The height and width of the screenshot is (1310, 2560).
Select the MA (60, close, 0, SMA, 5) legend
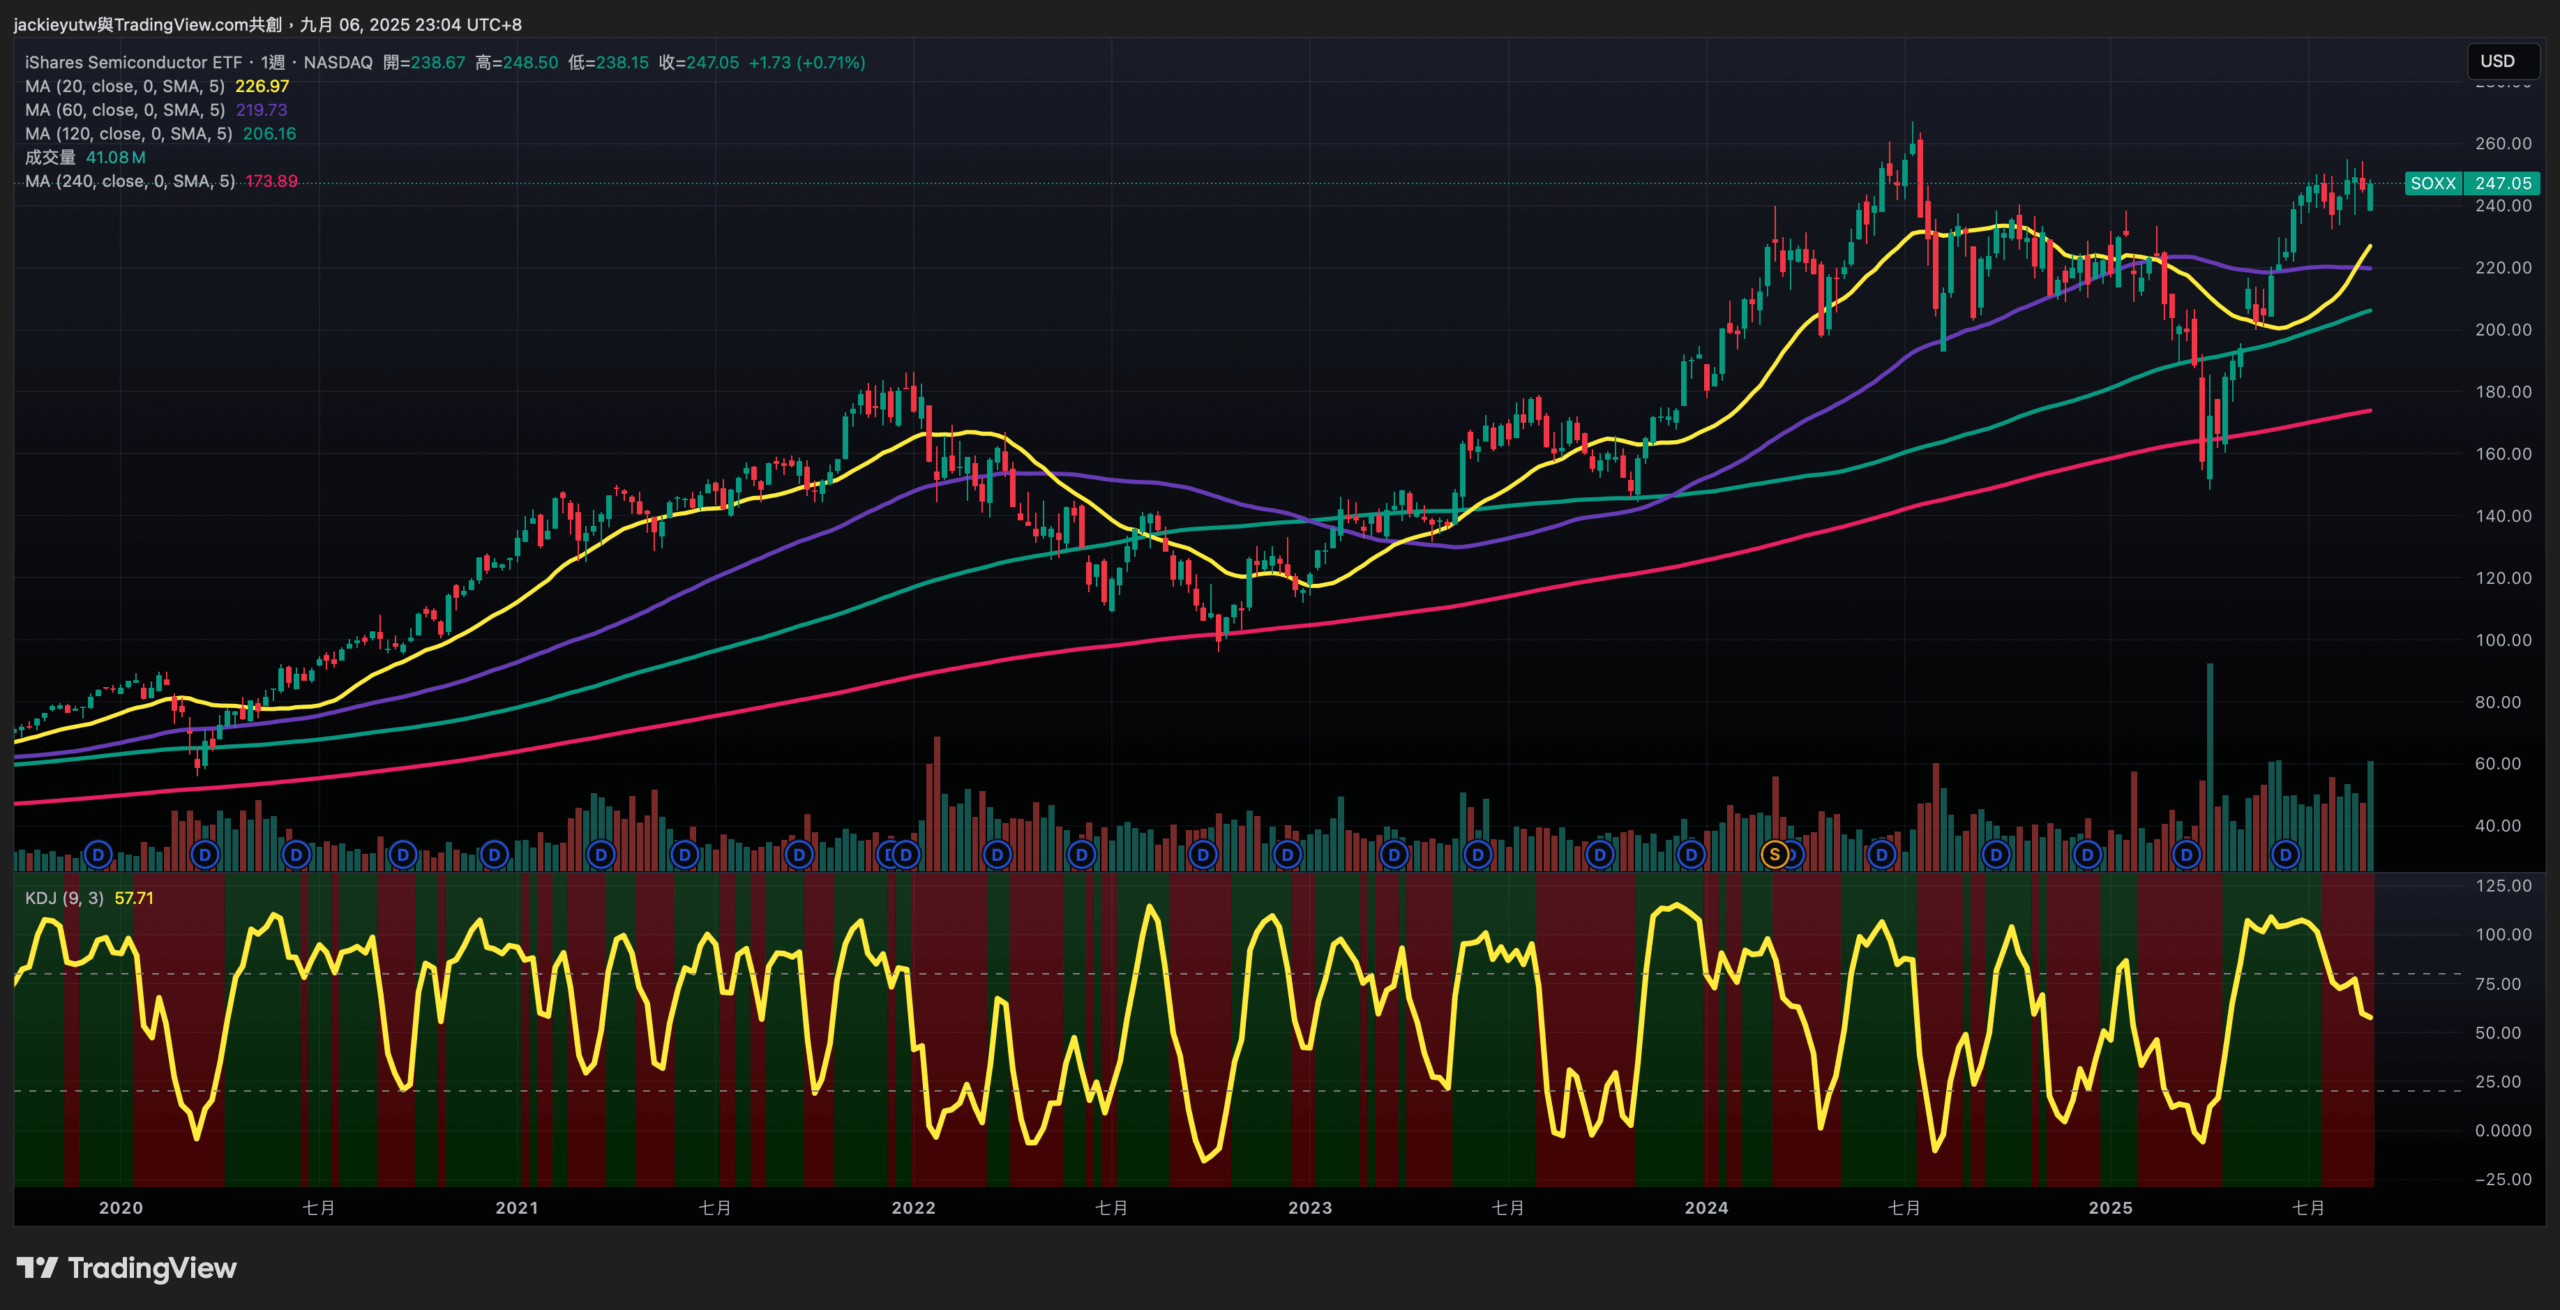[x=124, y=110]
